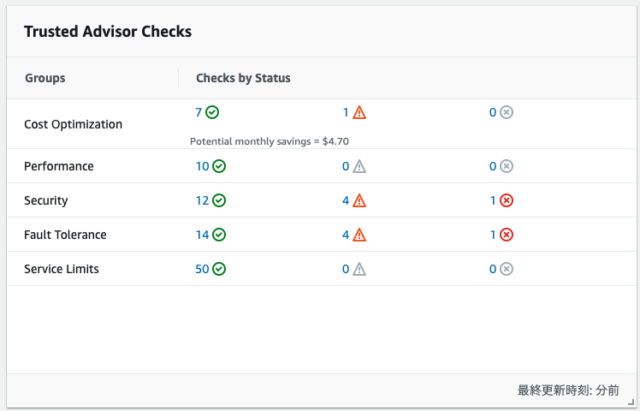Open the 7 passed Cost Optimization checks

[199, 112]
